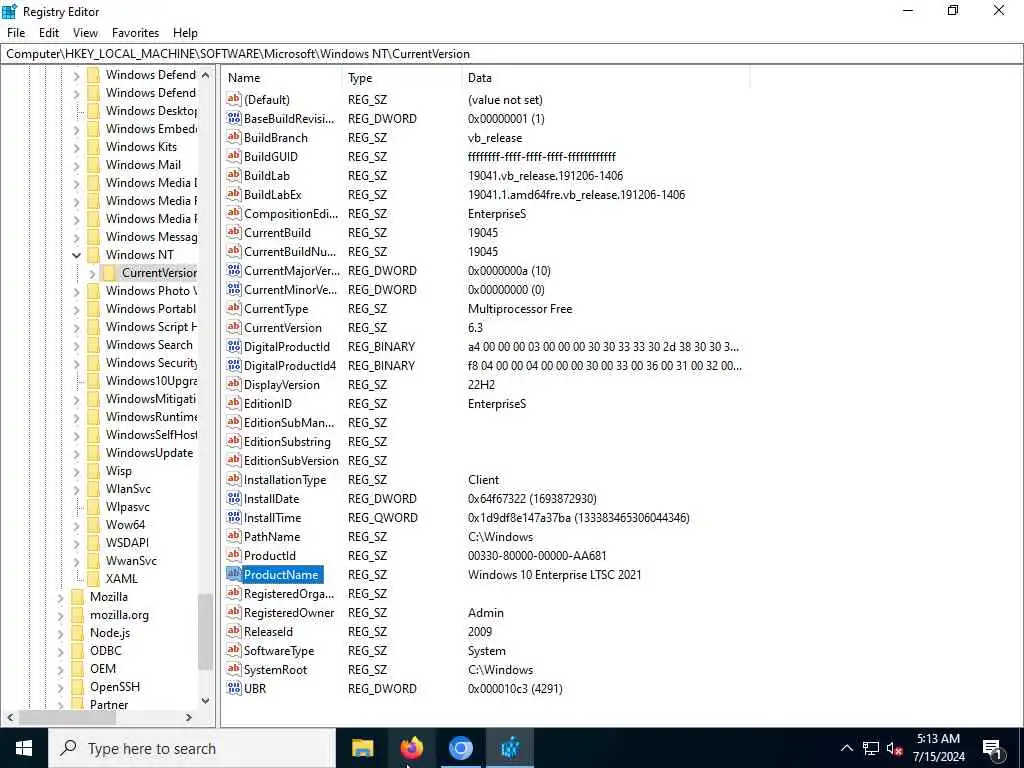The width and height of the screenshot is (1024, 768).
Task: Click the taskbar clock showing 5:13 AM
Action: pos(938,748)
